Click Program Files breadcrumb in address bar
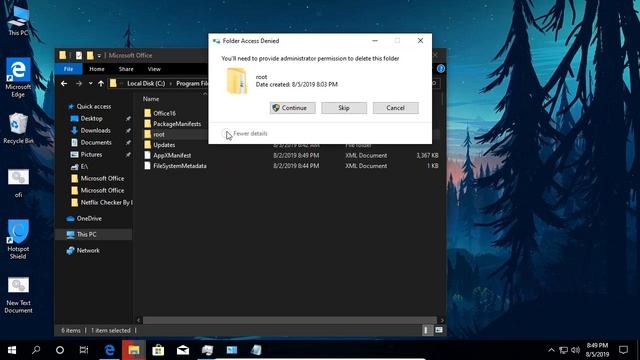 tap(192, 84)
